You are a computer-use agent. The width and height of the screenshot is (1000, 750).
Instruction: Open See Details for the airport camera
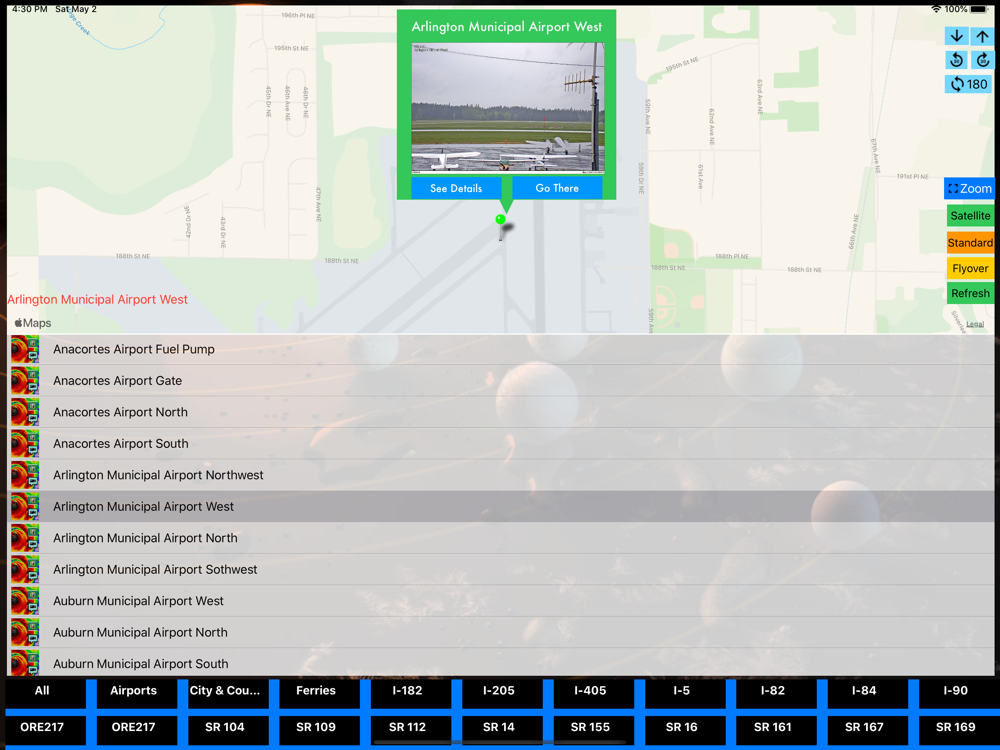coord(456,188)
